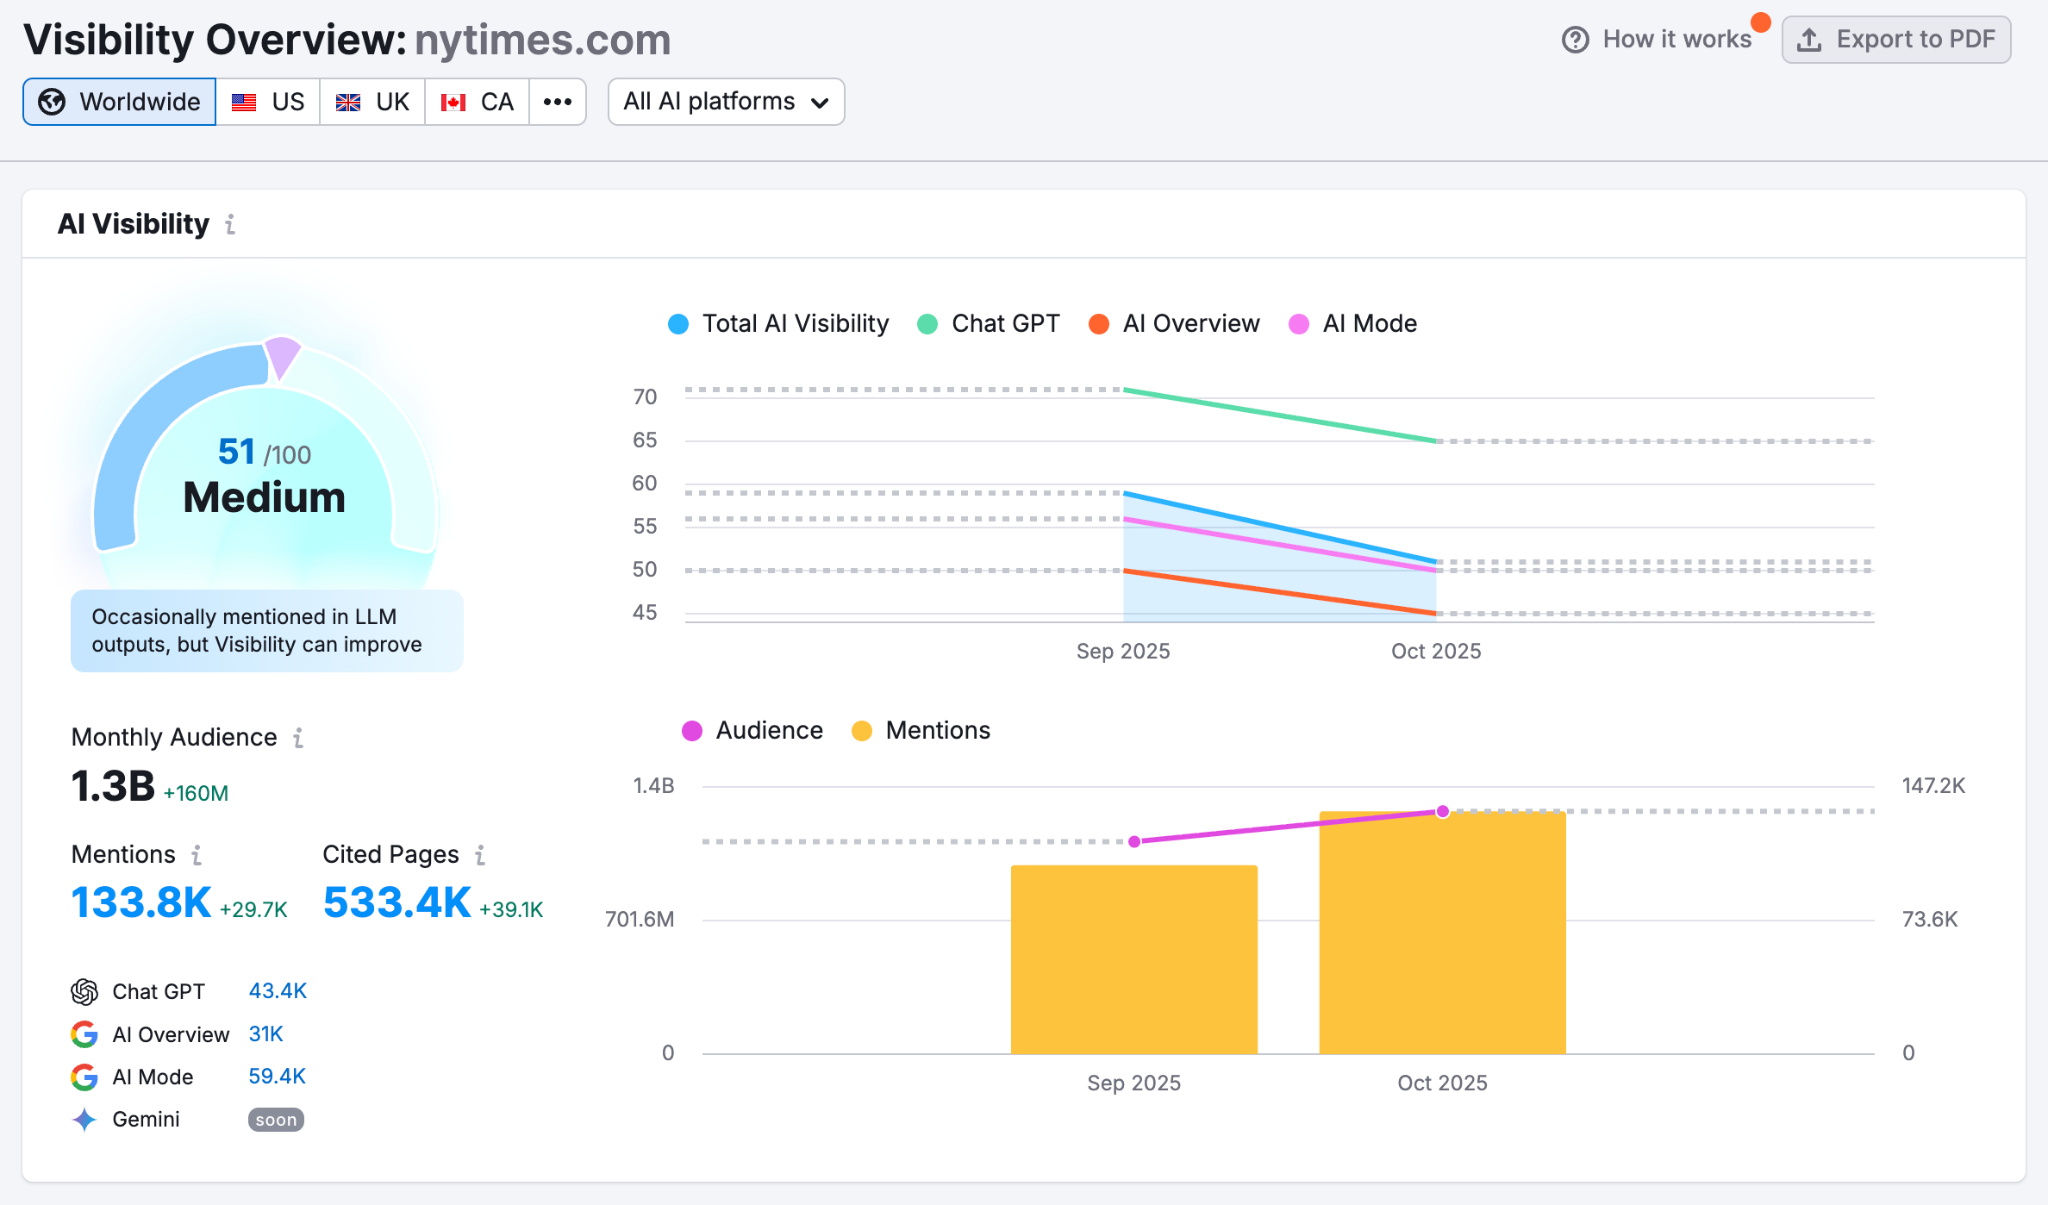Click the AI Visibility info icon

(x=229, y=225)
